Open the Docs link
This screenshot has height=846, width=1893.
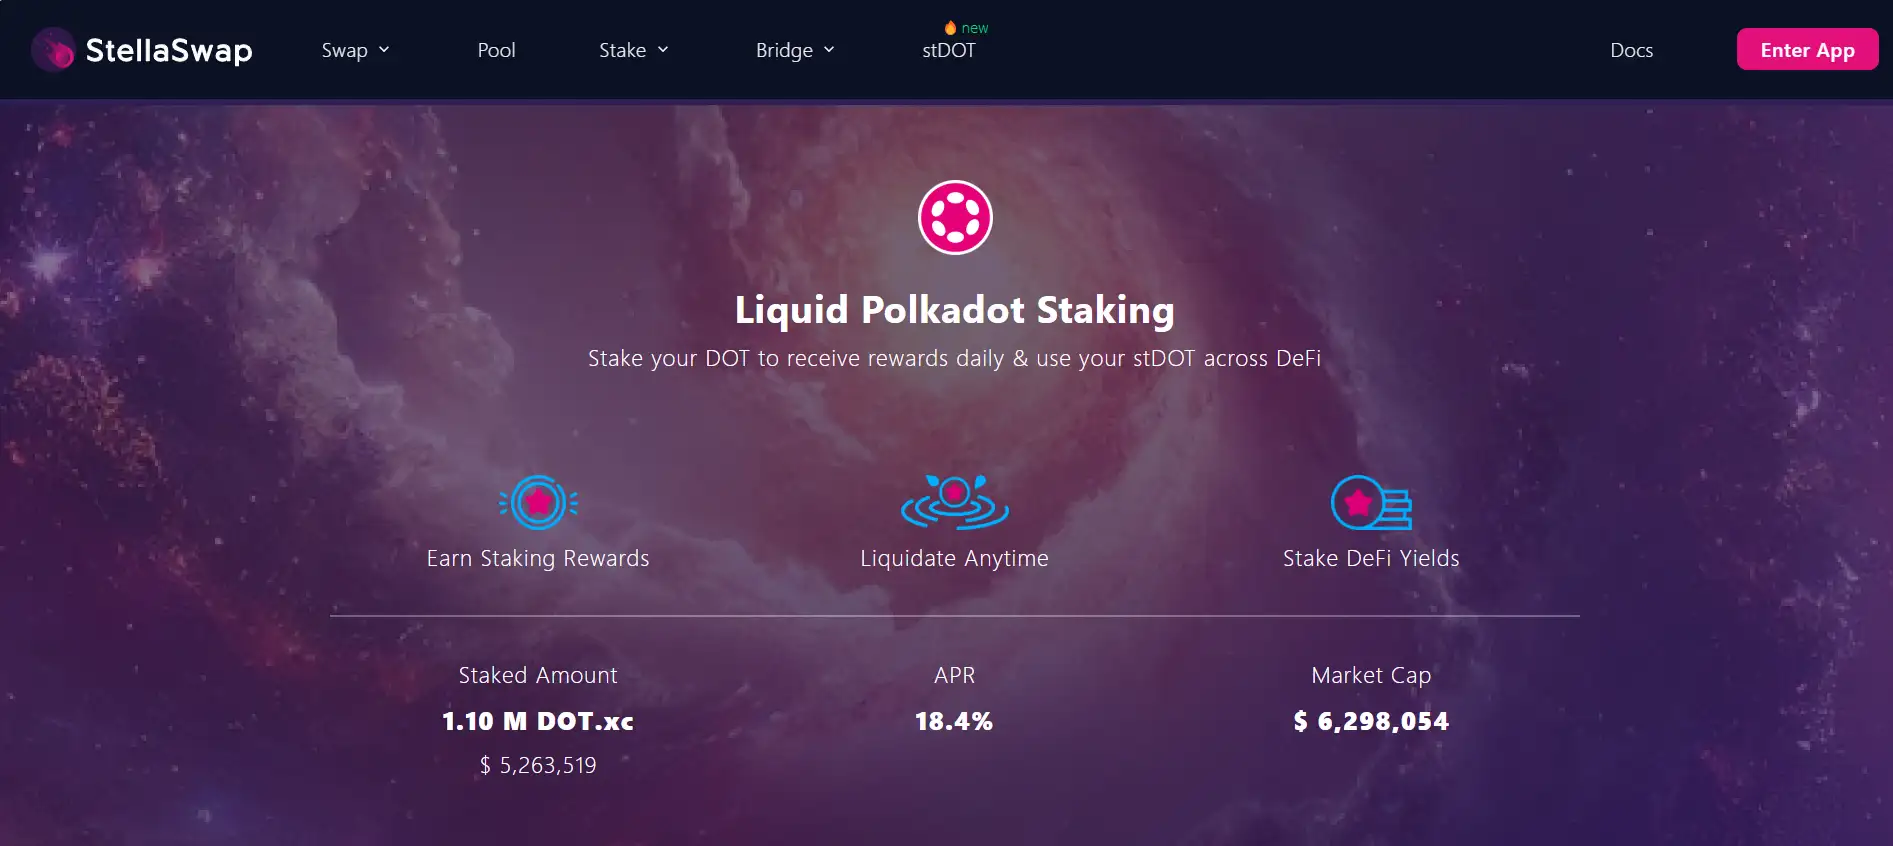coord(1631,50)
